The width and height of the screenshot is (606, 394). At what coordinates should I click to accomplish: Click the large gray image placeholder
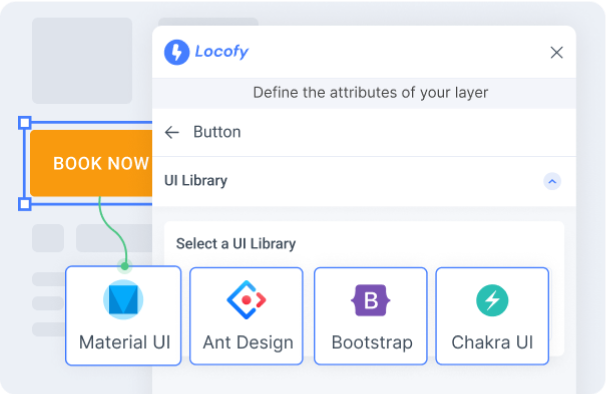82,61
